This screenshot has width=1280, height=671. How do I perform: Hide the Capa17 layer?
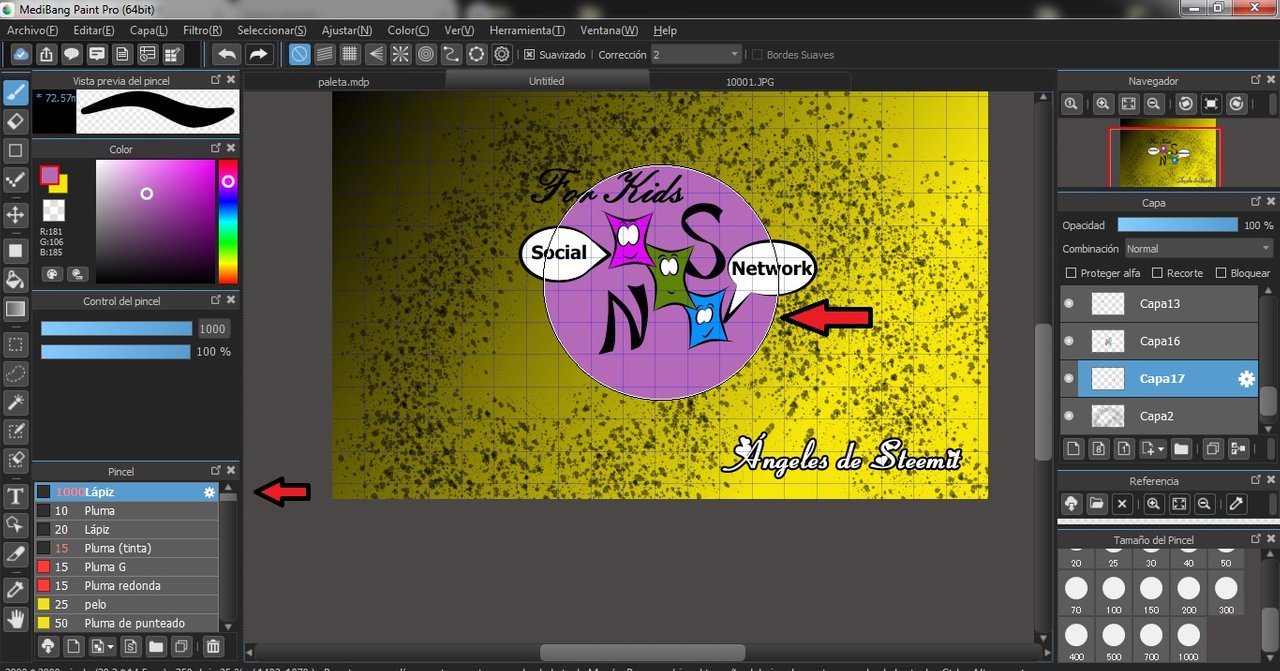[1069, 379]
